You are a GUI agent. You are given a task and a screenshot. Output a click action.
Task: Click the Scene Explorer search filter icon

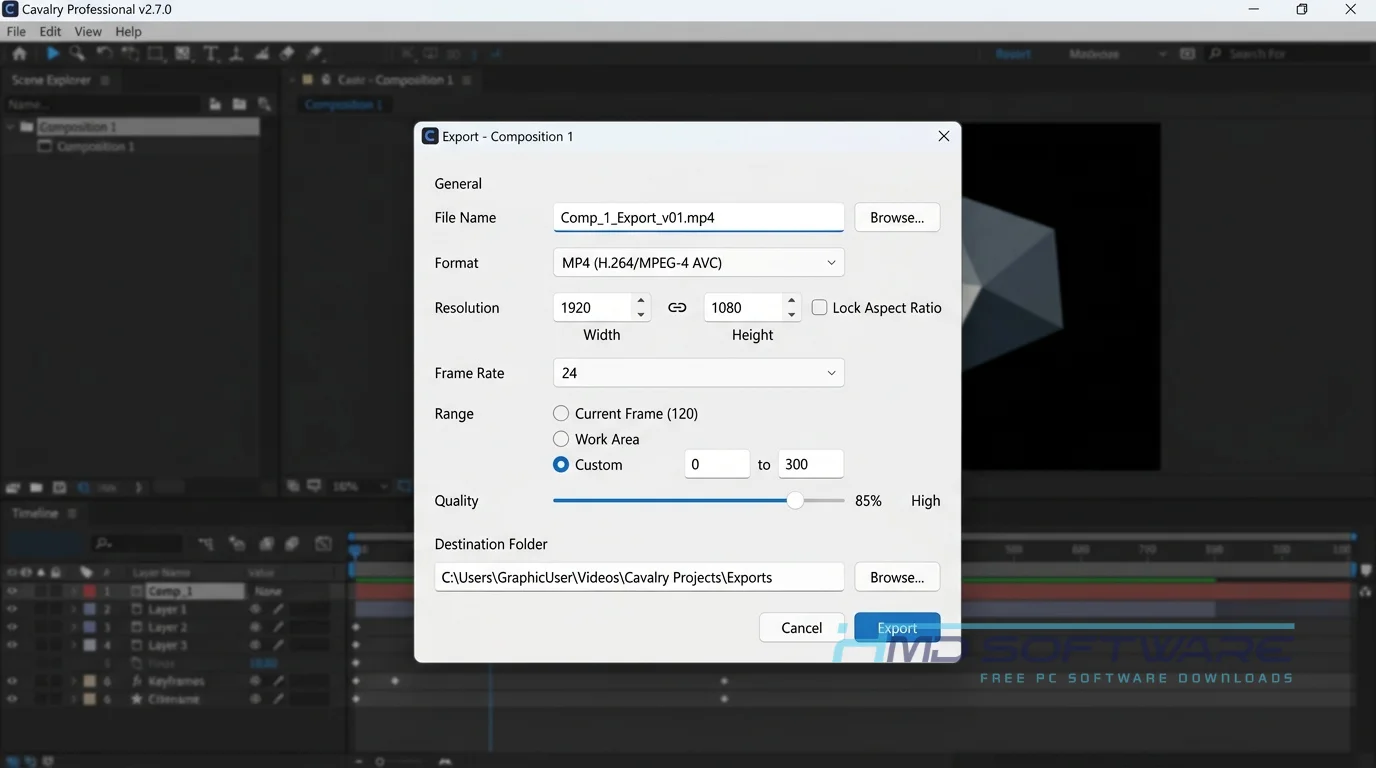coord(264,104)
